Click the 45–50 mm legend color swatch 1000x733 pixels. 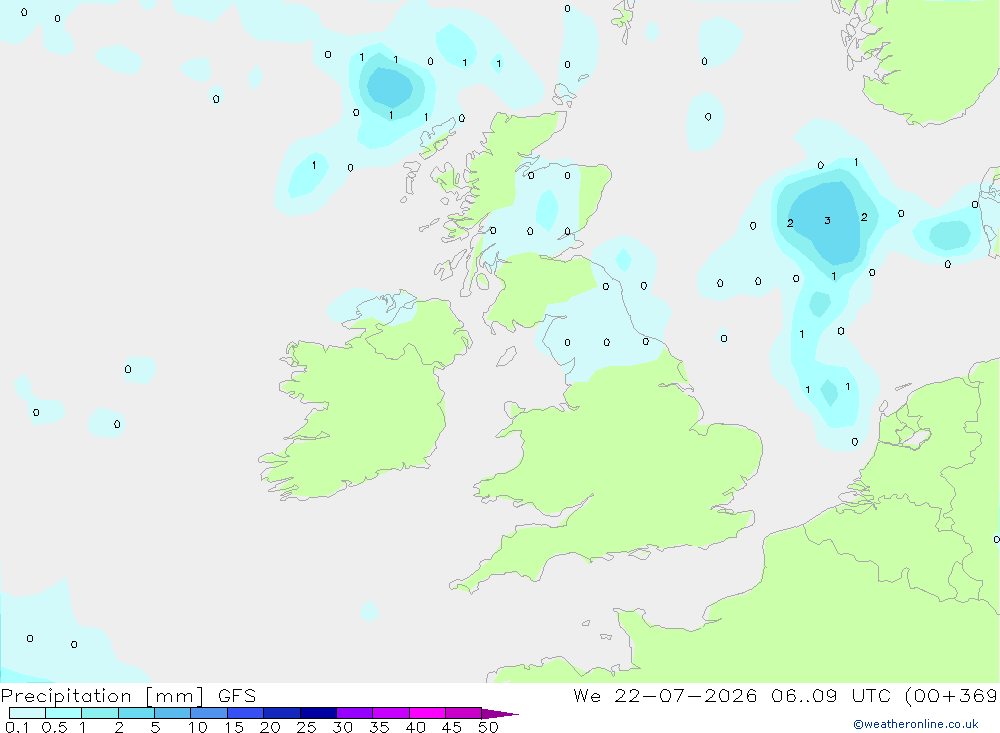point(464,713)
